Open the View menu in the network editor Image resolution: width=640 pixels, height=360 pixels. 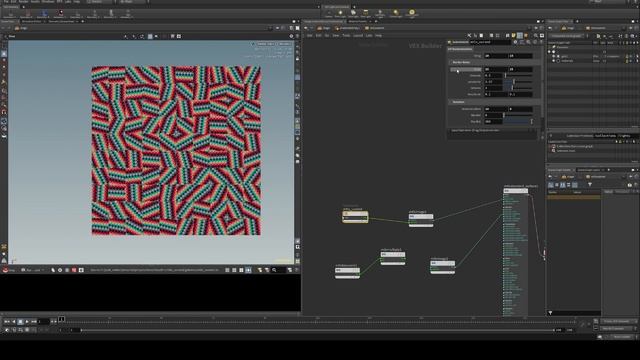tap(336, 36)
